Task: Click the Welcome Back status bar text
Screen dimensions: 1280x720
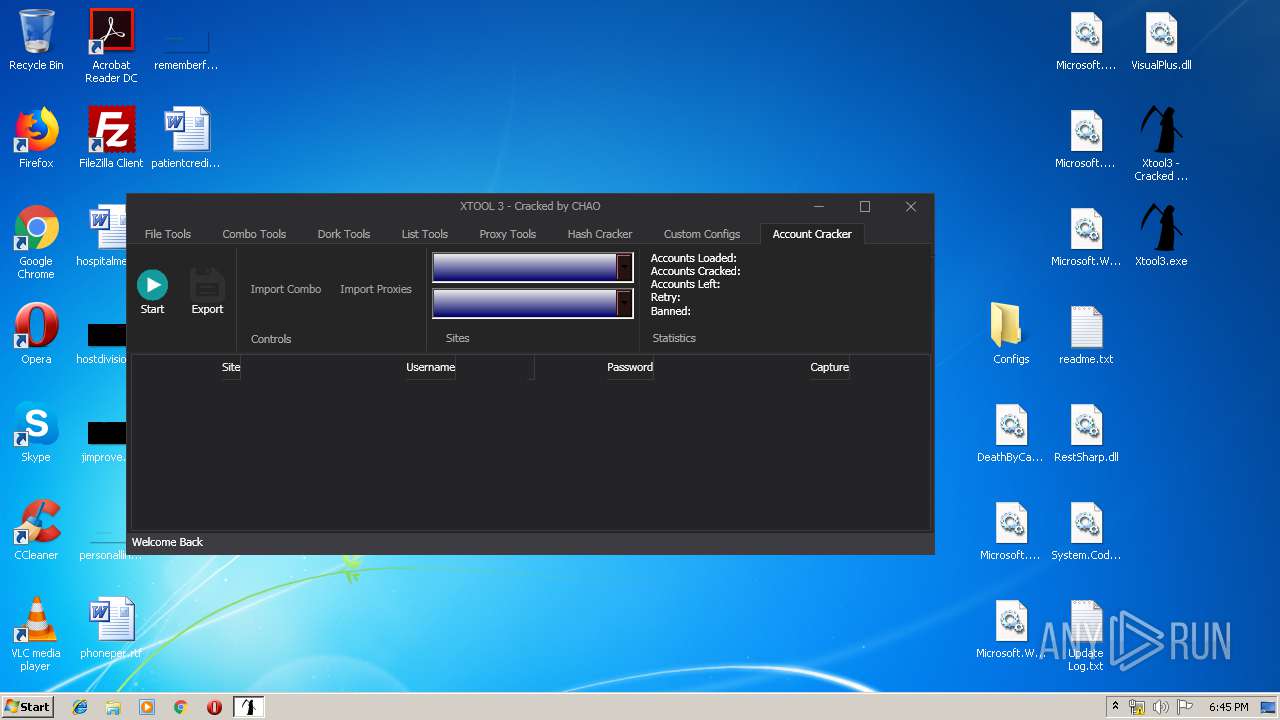Action: pyautogui.click(x=167, y=542)
